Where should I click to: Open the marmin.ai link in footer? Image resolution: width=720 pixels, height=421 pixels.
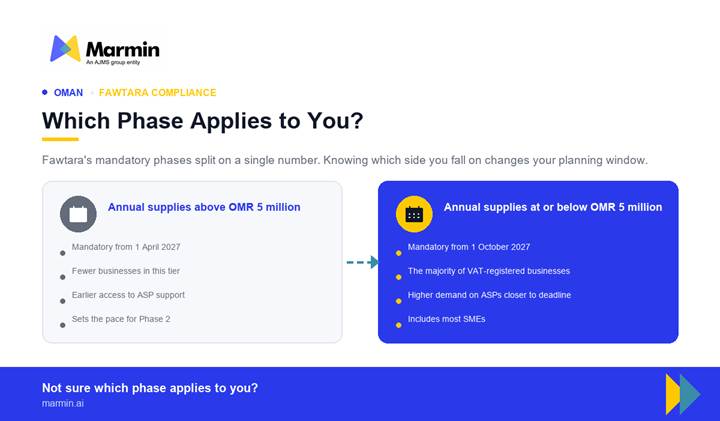click(x=63, y=403)
